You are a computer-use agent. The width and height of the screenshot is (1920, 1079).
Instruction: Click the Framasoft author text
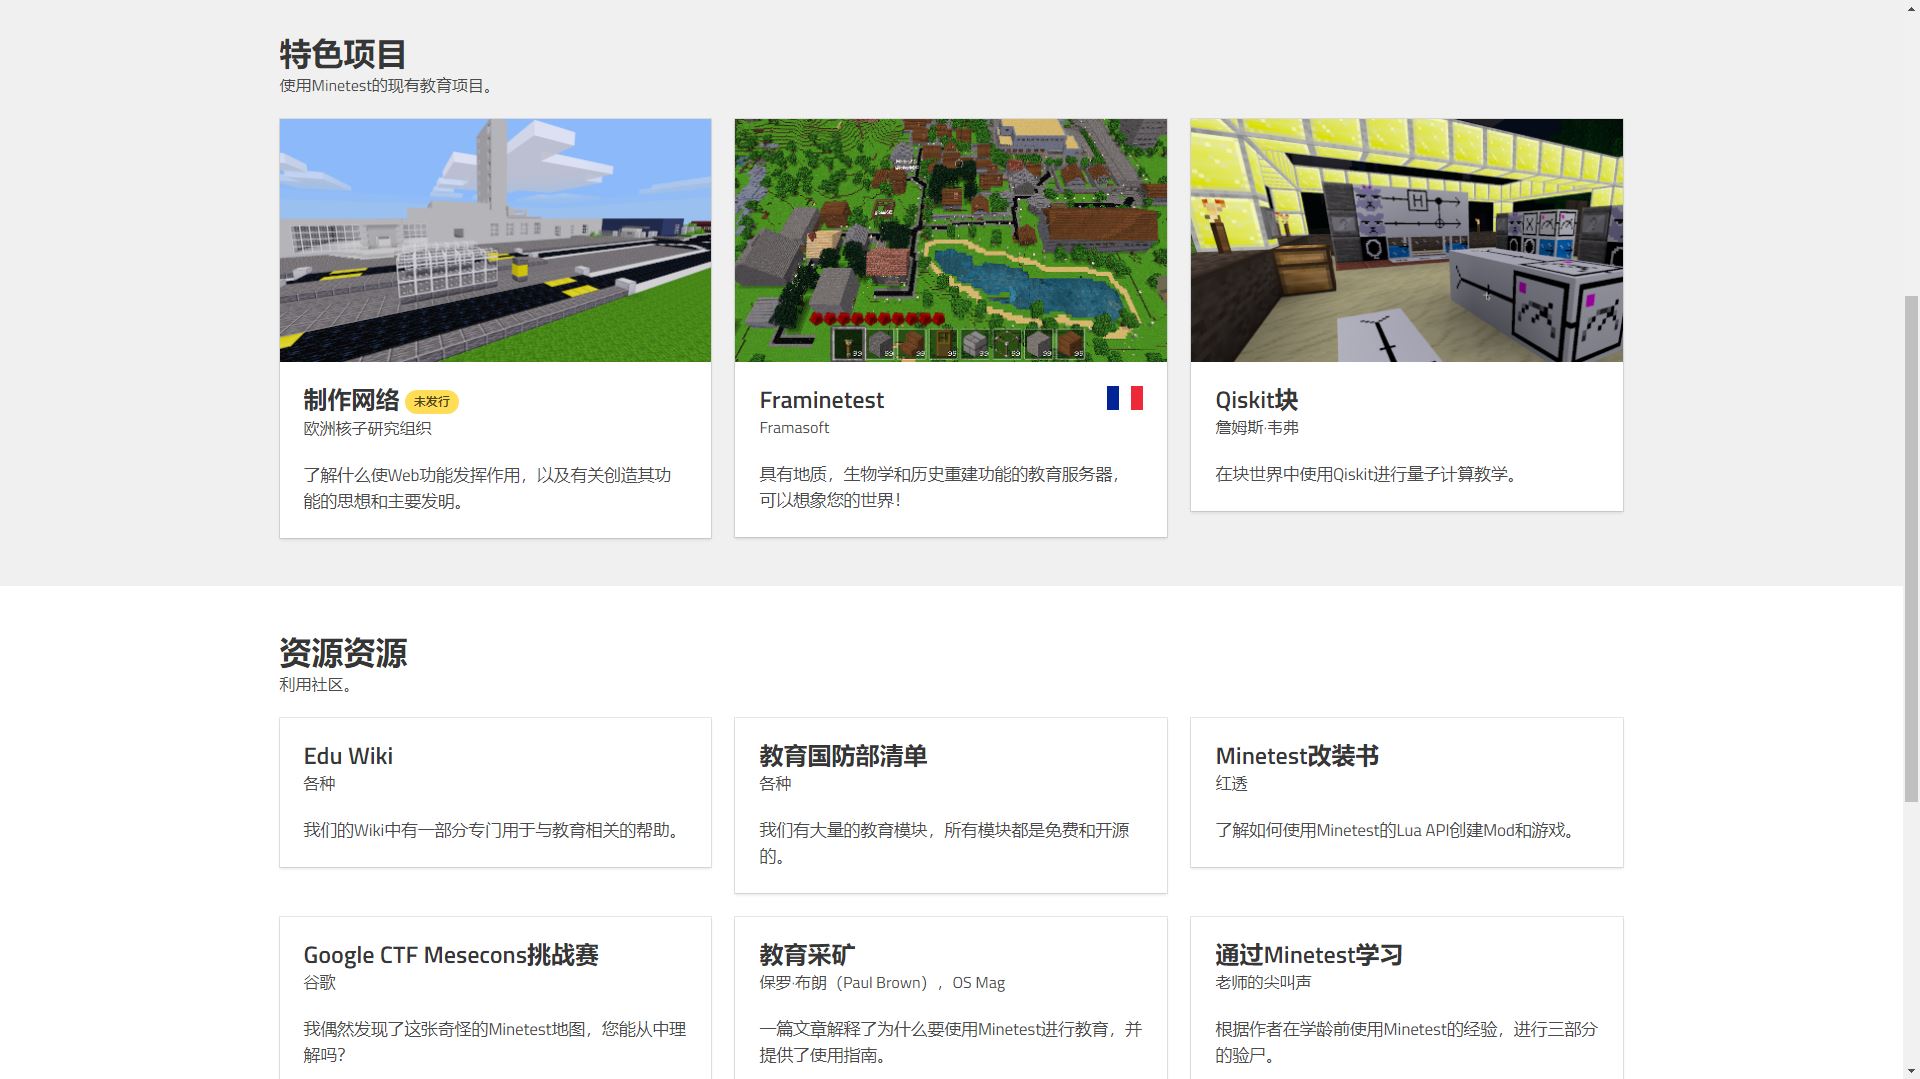(794, 428)
